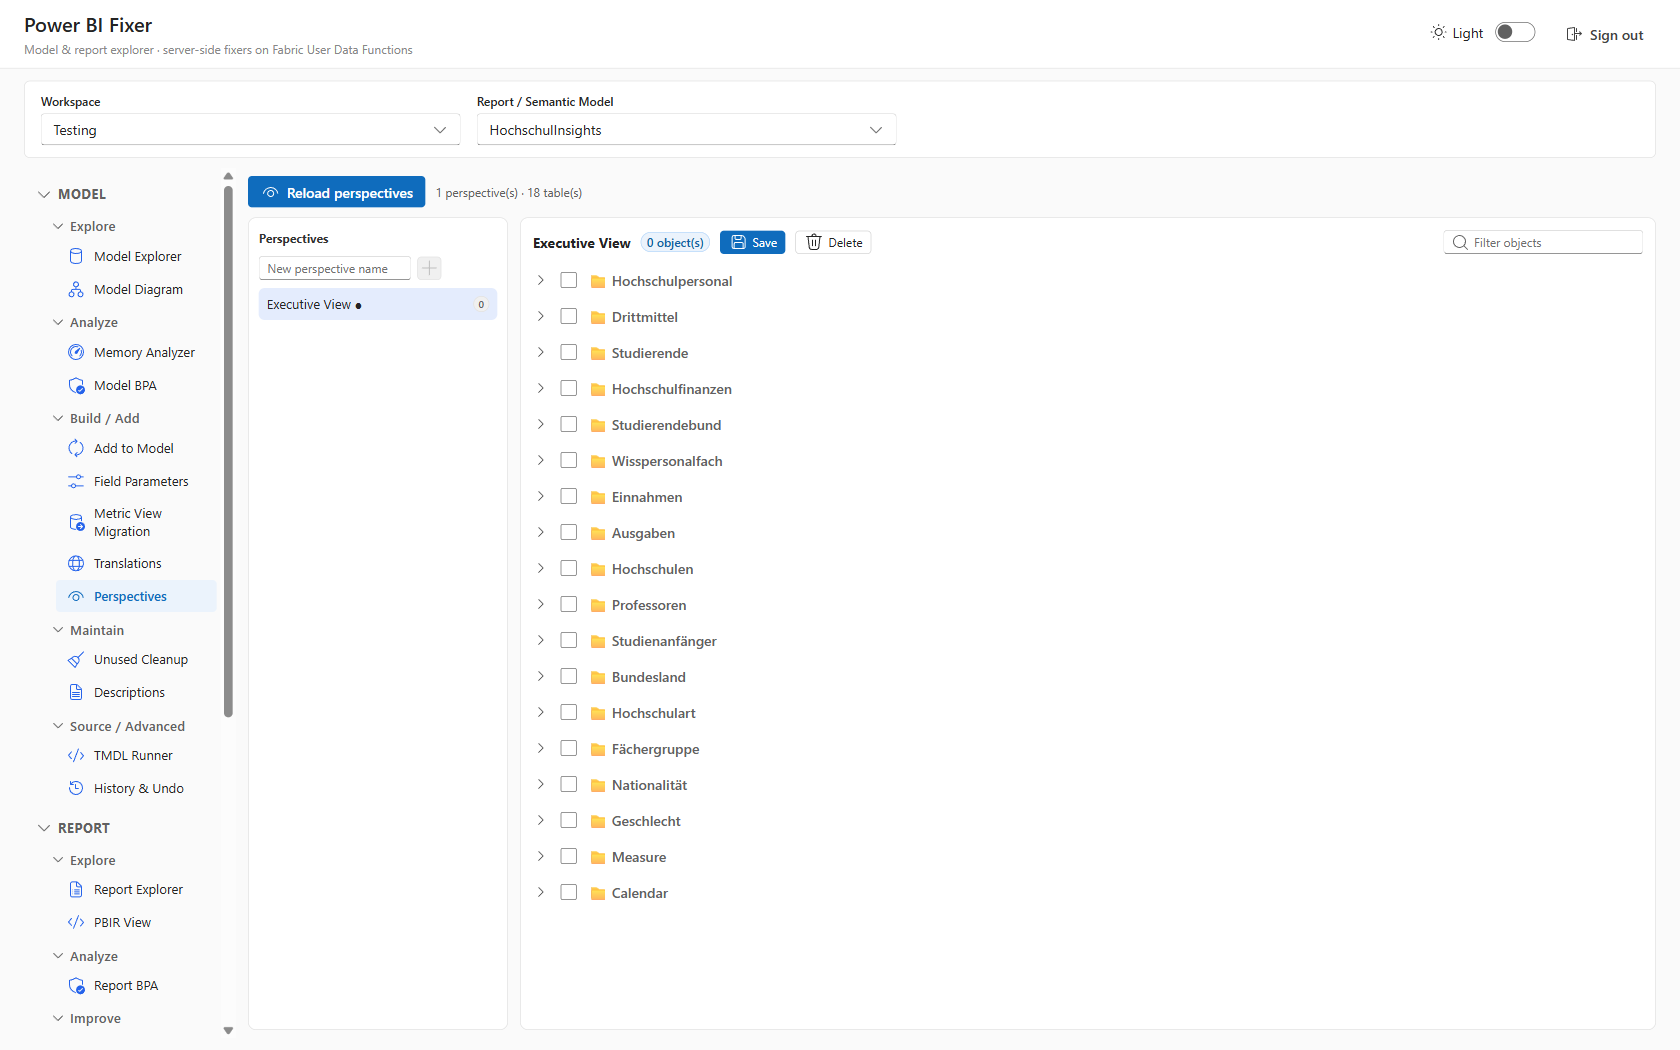This screenshot has height=1050, width=1680.
Task: Check the Professoren checkbox
Action: click(x=569, y=604)
